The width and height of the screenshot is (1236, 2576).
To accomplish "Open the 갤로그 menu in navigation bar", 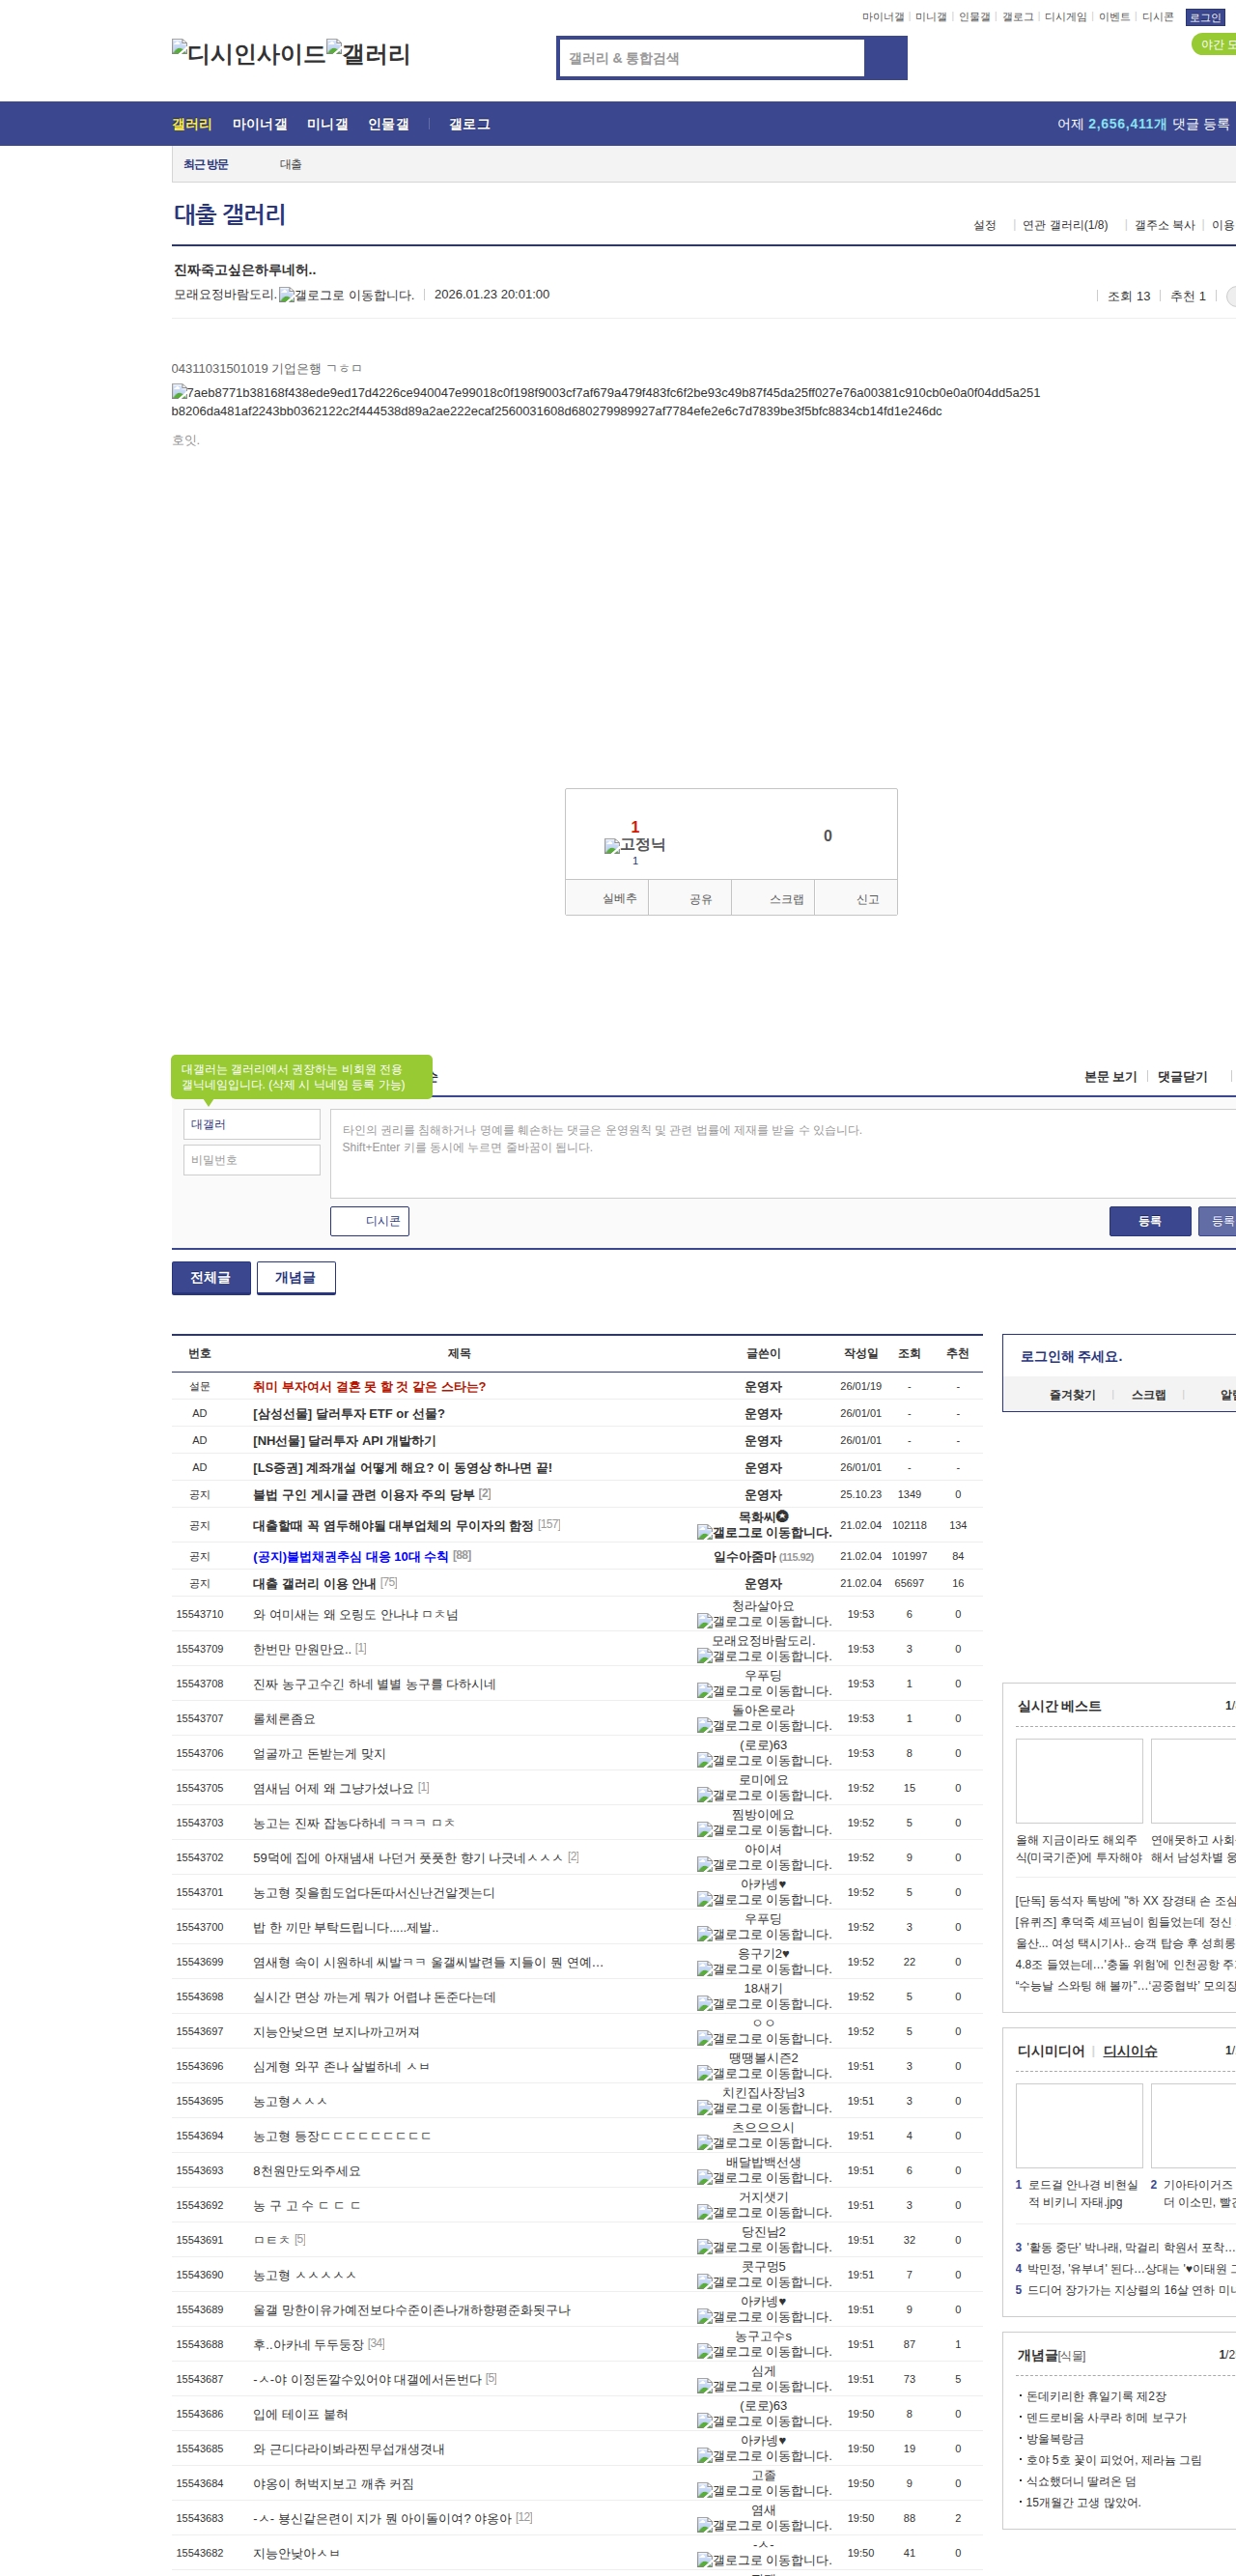I will click(469, 124).
